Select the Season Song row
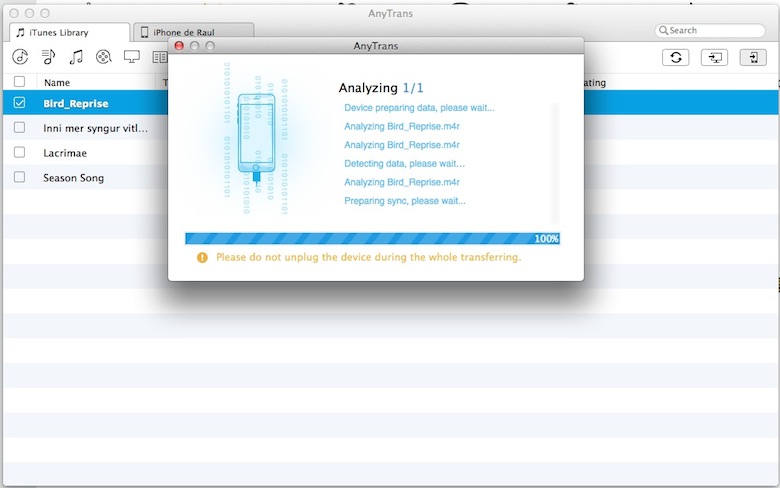The height and width of the screenshot is (488, 780). click(x=74, y=178)
